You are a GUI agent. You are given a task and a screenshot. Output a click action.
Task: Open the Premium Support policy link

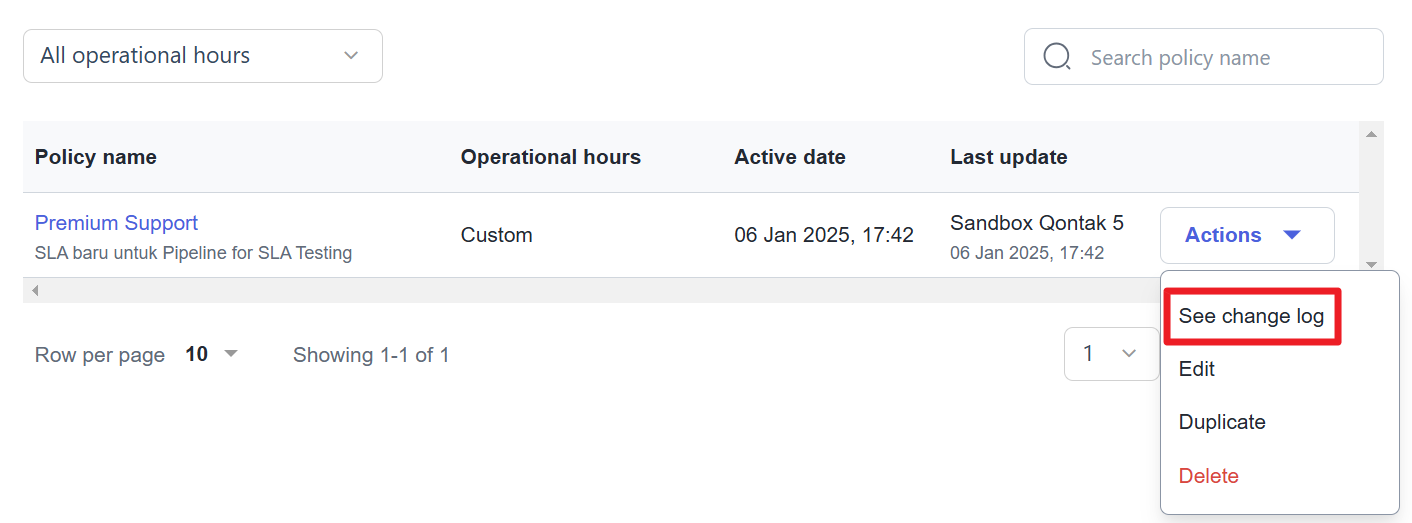[116, 223]
